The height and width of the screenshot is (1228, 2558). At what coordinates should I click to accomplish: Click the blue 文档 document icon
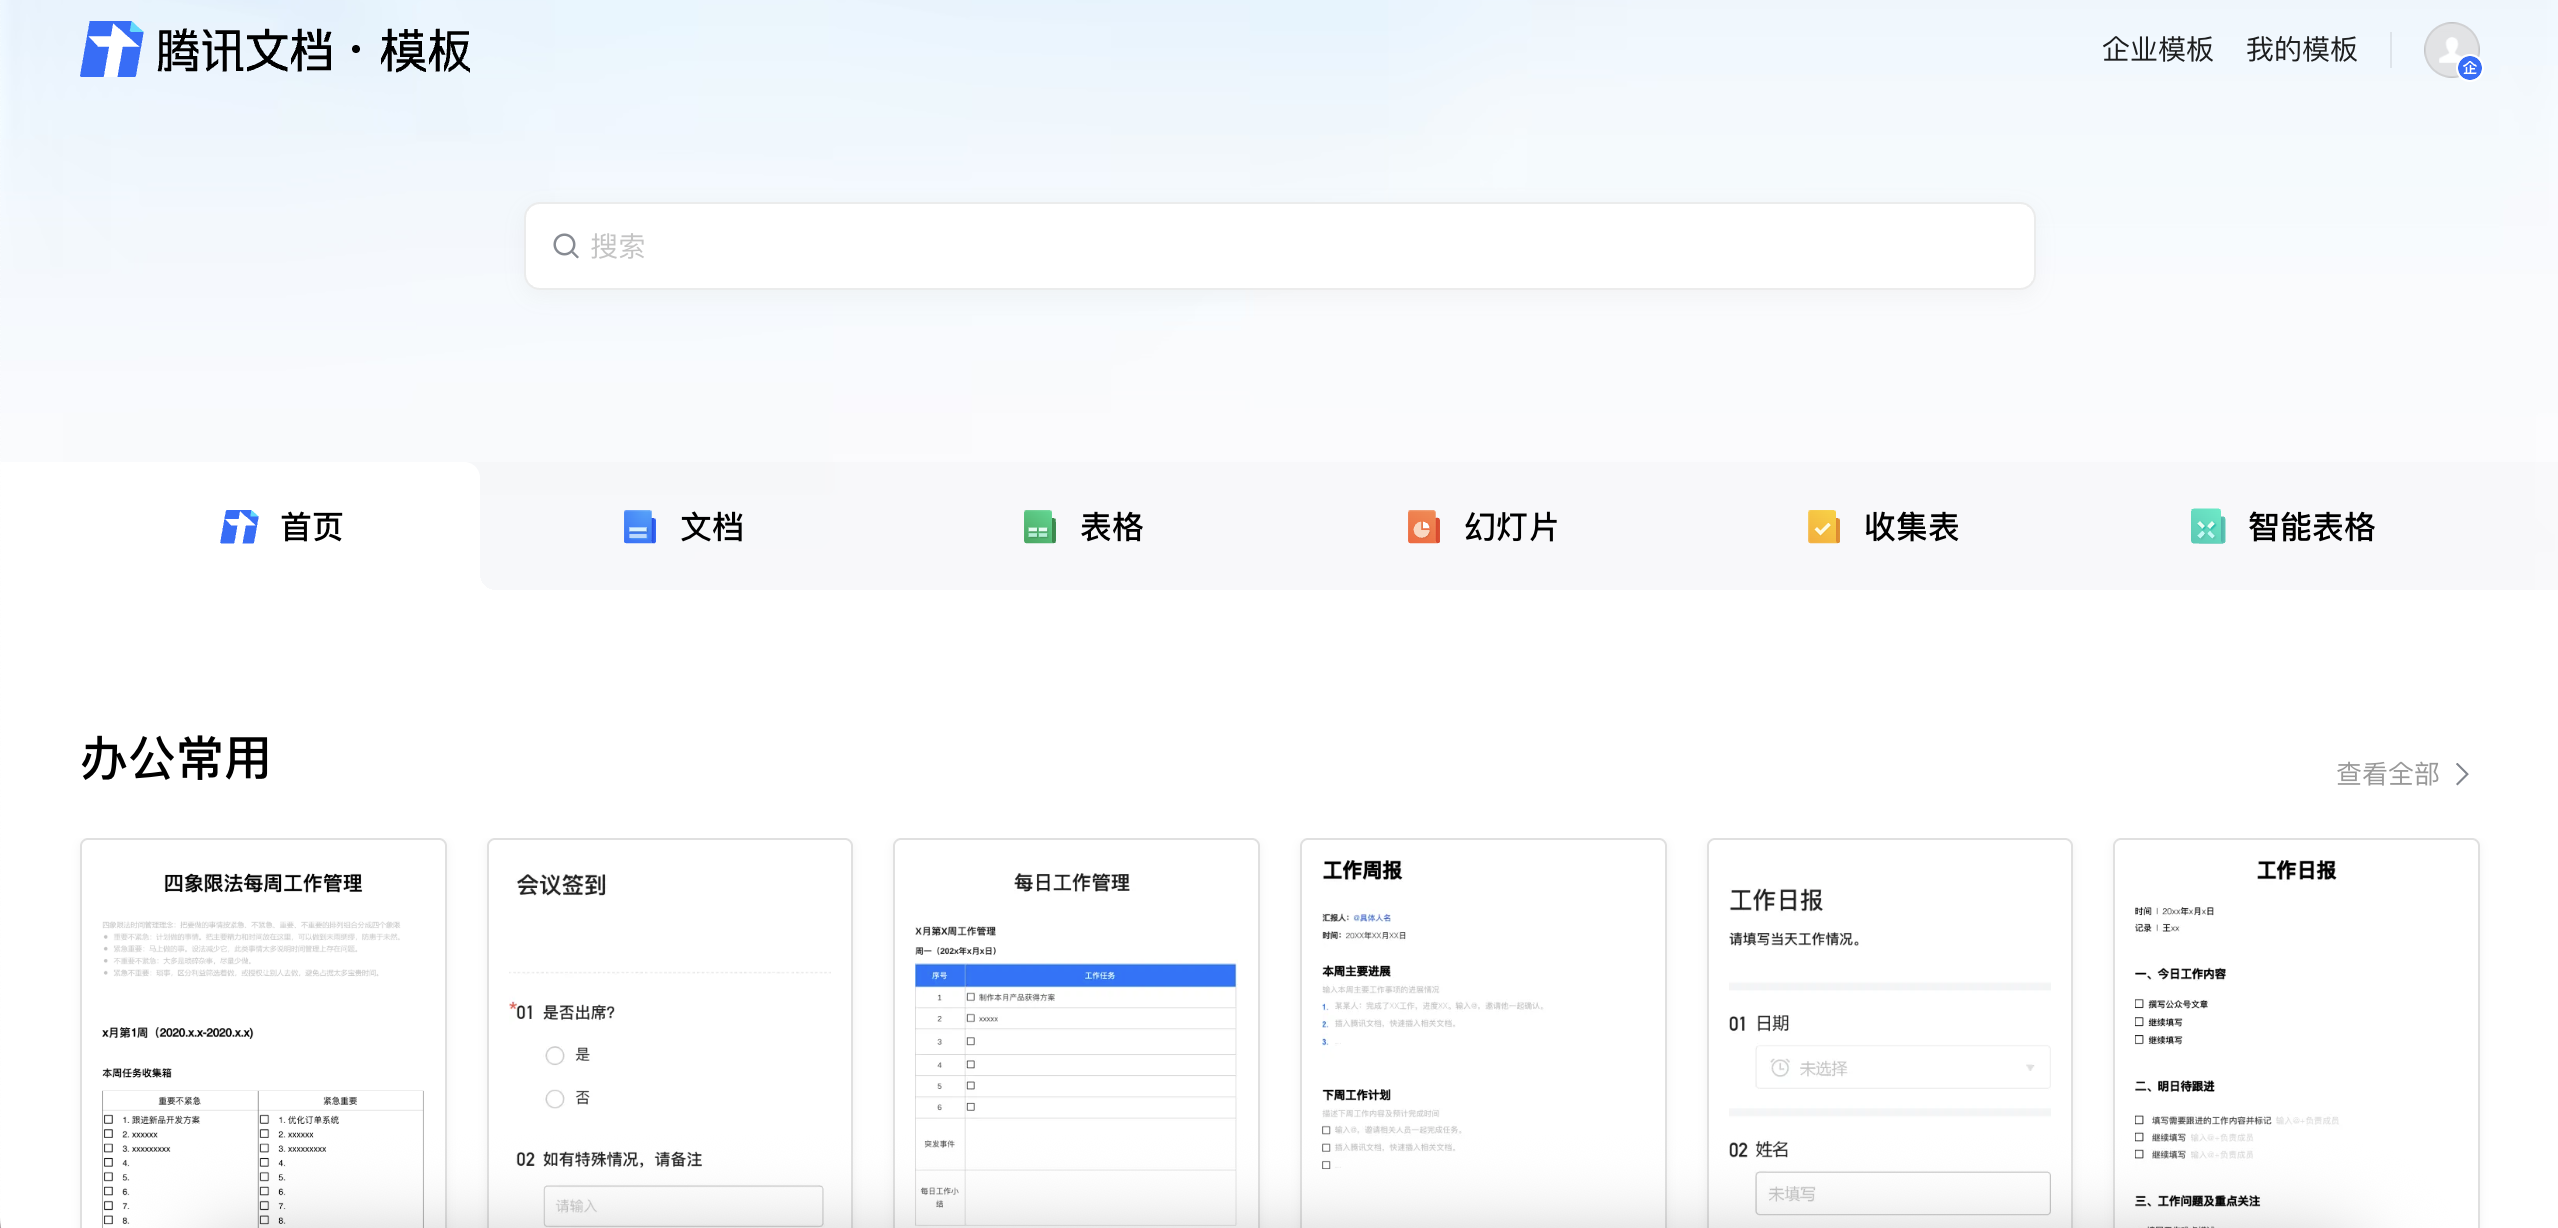[x=639, y=527]
